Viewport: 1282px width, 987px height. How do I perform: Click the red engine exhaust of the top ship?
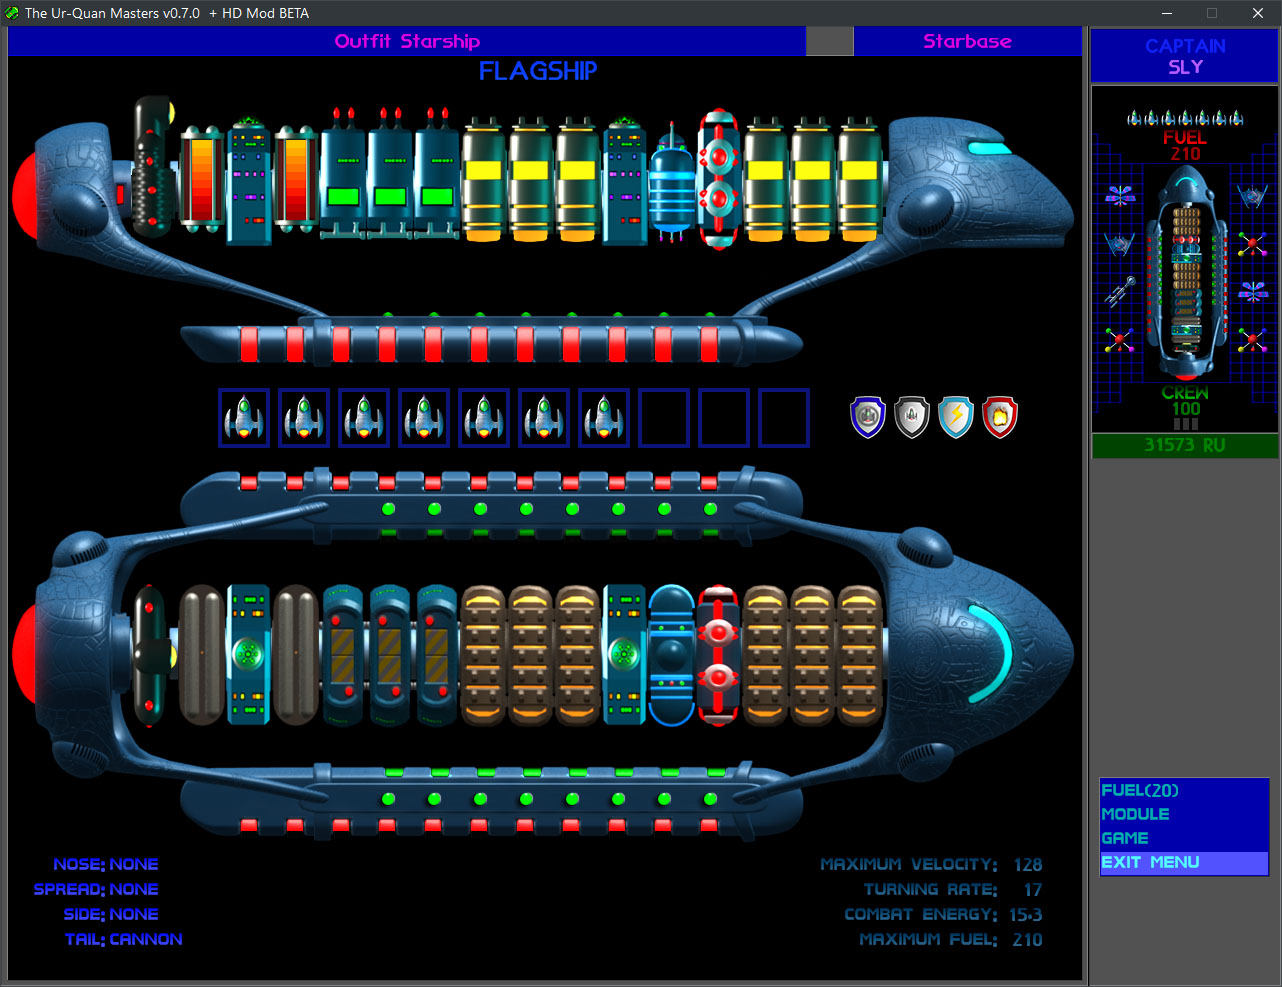coord(24,196)
